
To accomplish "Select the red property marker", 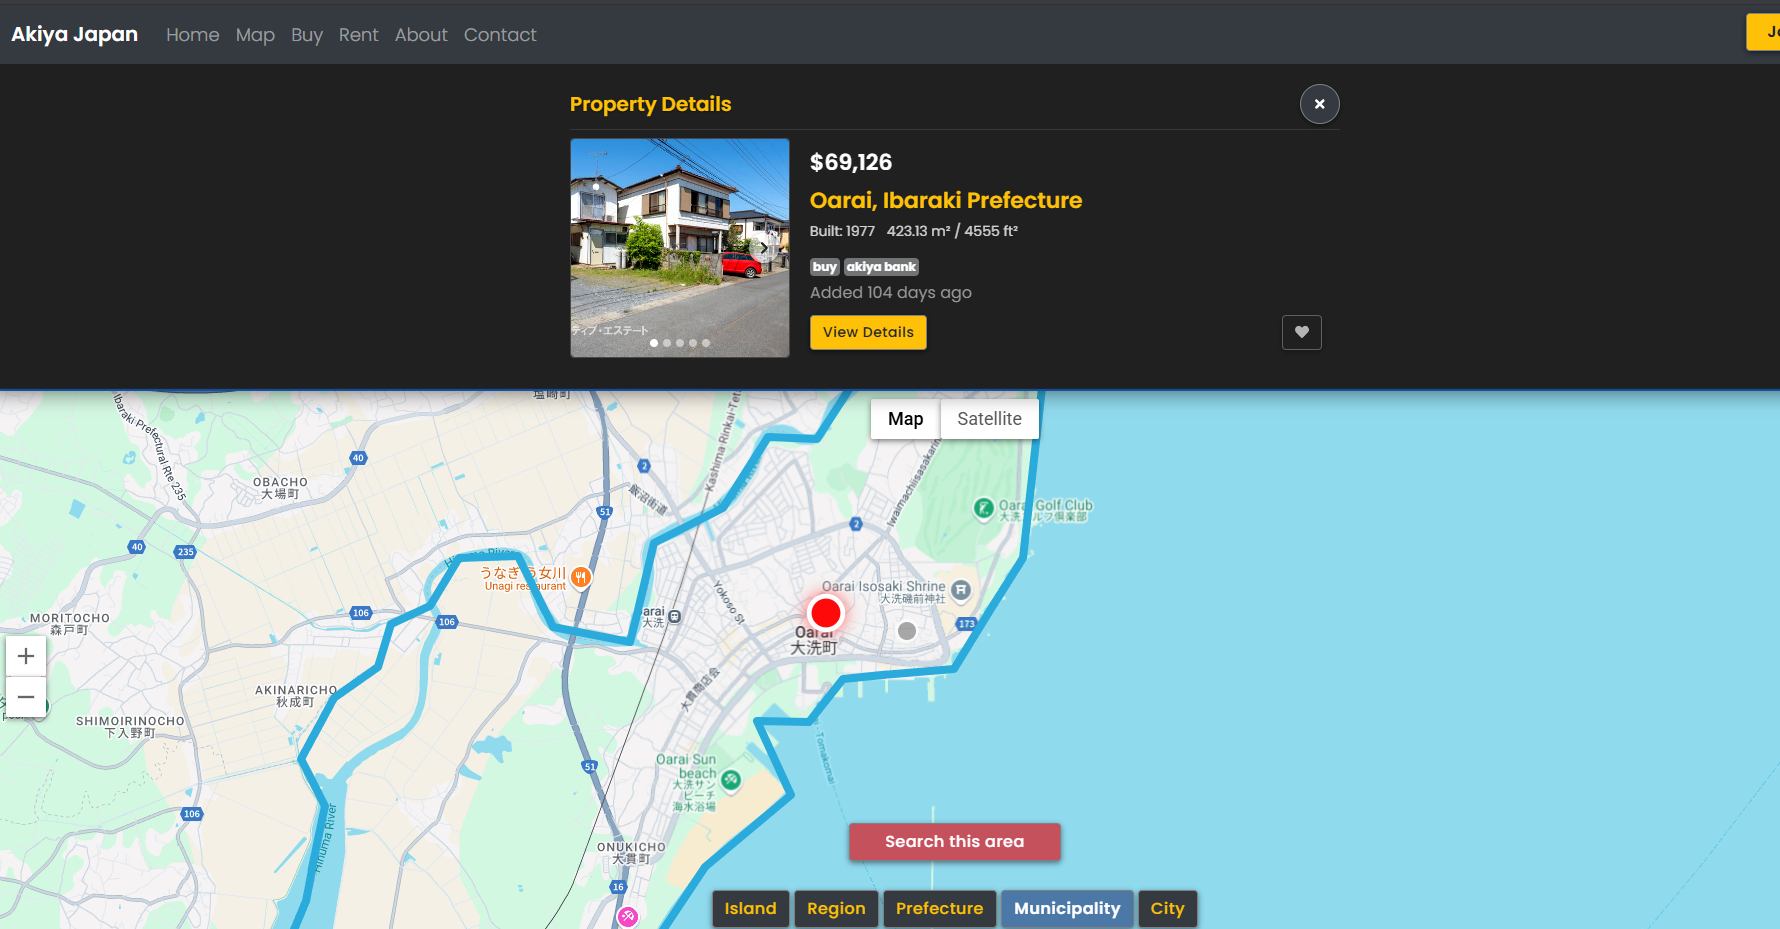I will pos(826,613).
